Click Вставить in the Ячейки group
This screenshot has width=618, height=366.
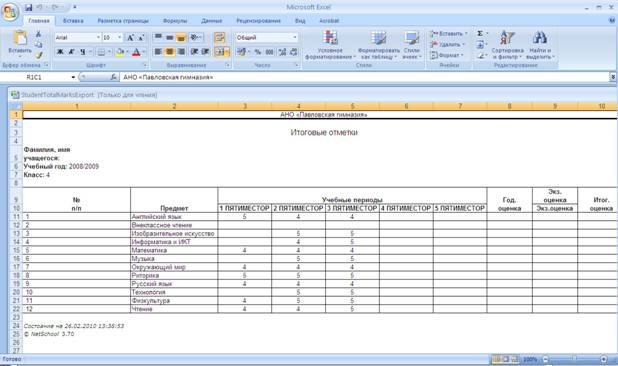pos(448,33)
